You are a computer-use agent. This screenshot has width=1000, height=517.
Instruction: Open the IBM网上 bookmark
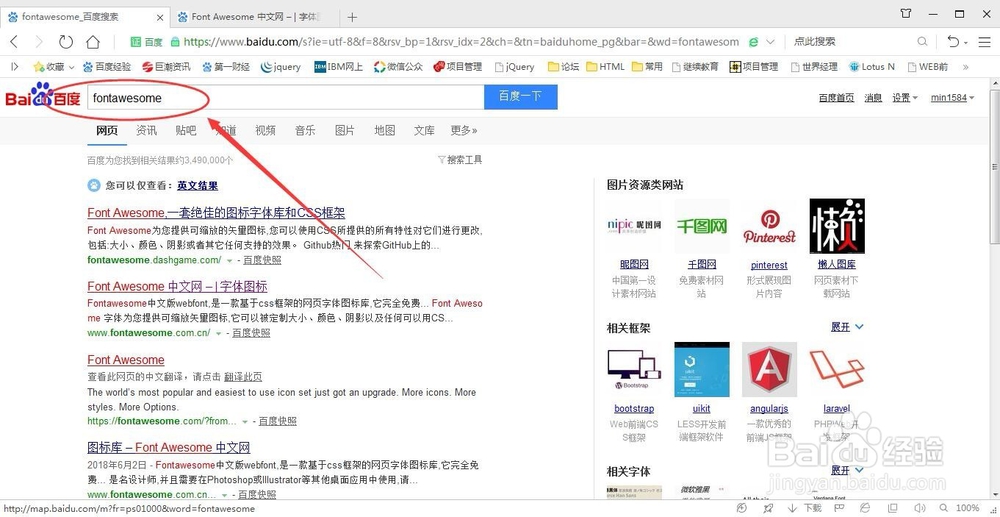pyautogui.click(x=339, y=66)
